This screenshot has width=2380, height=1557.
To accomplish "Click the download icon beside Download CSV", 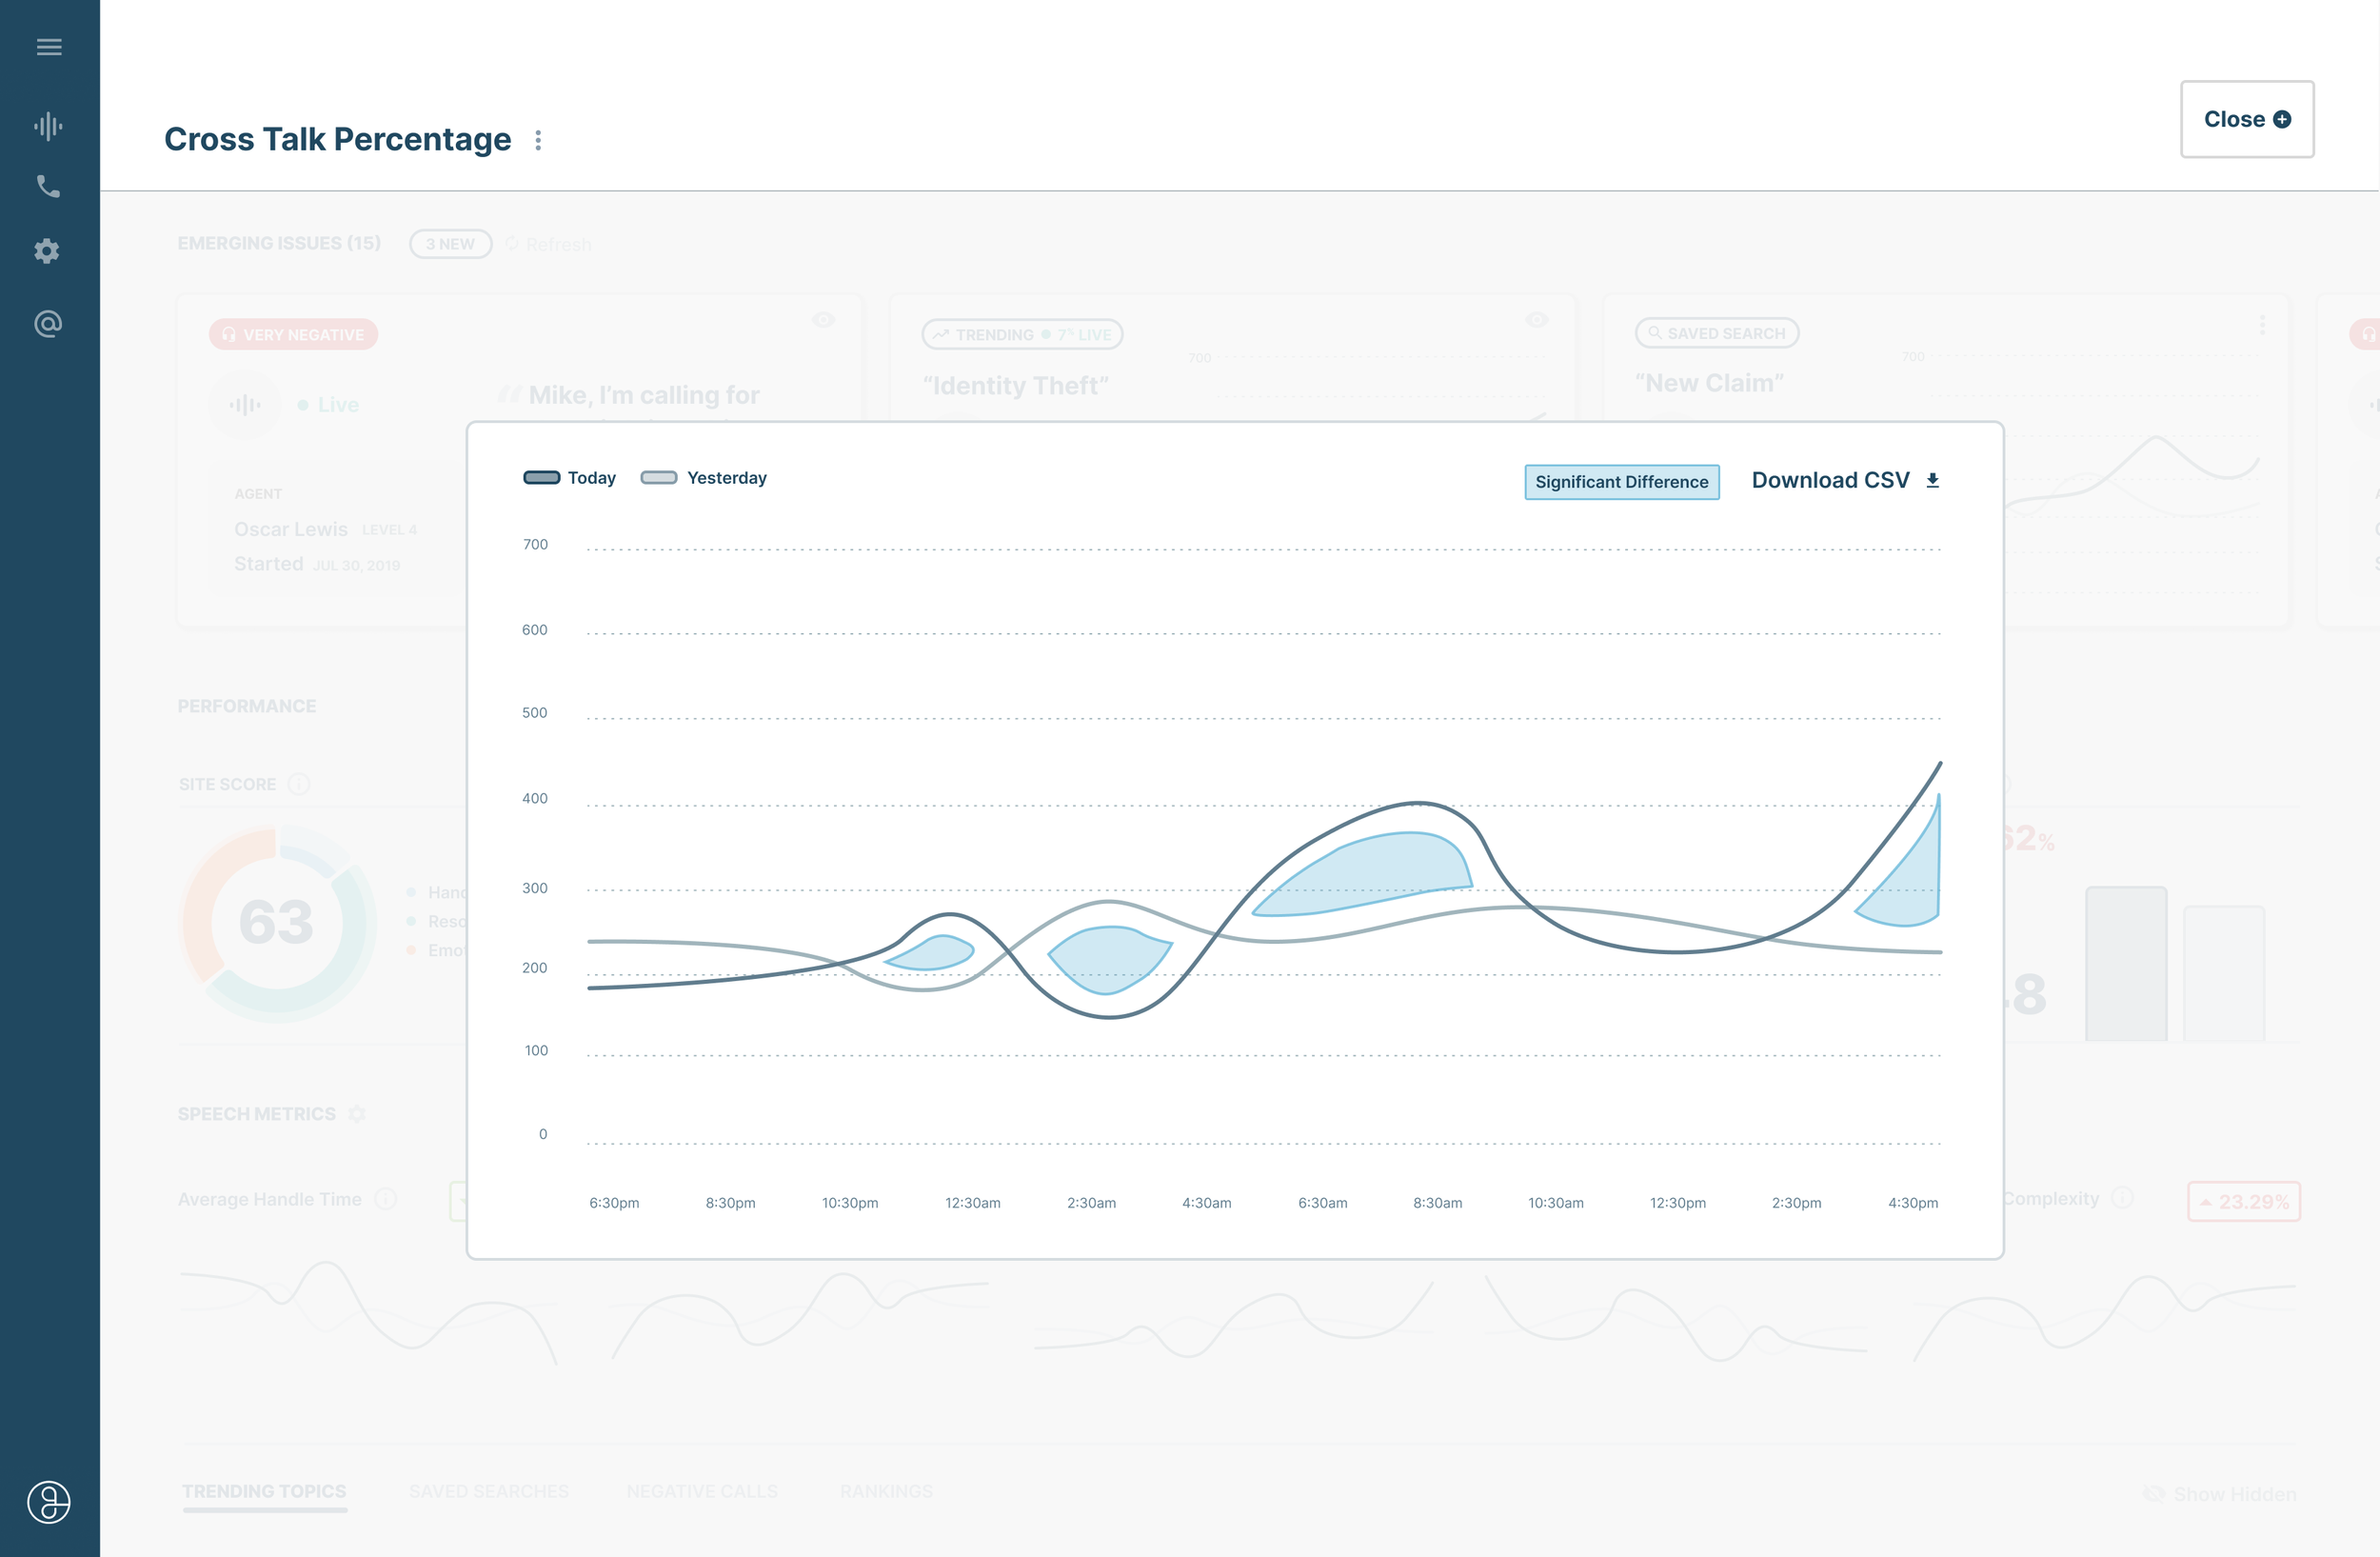I will click(x=1932, y=479).
